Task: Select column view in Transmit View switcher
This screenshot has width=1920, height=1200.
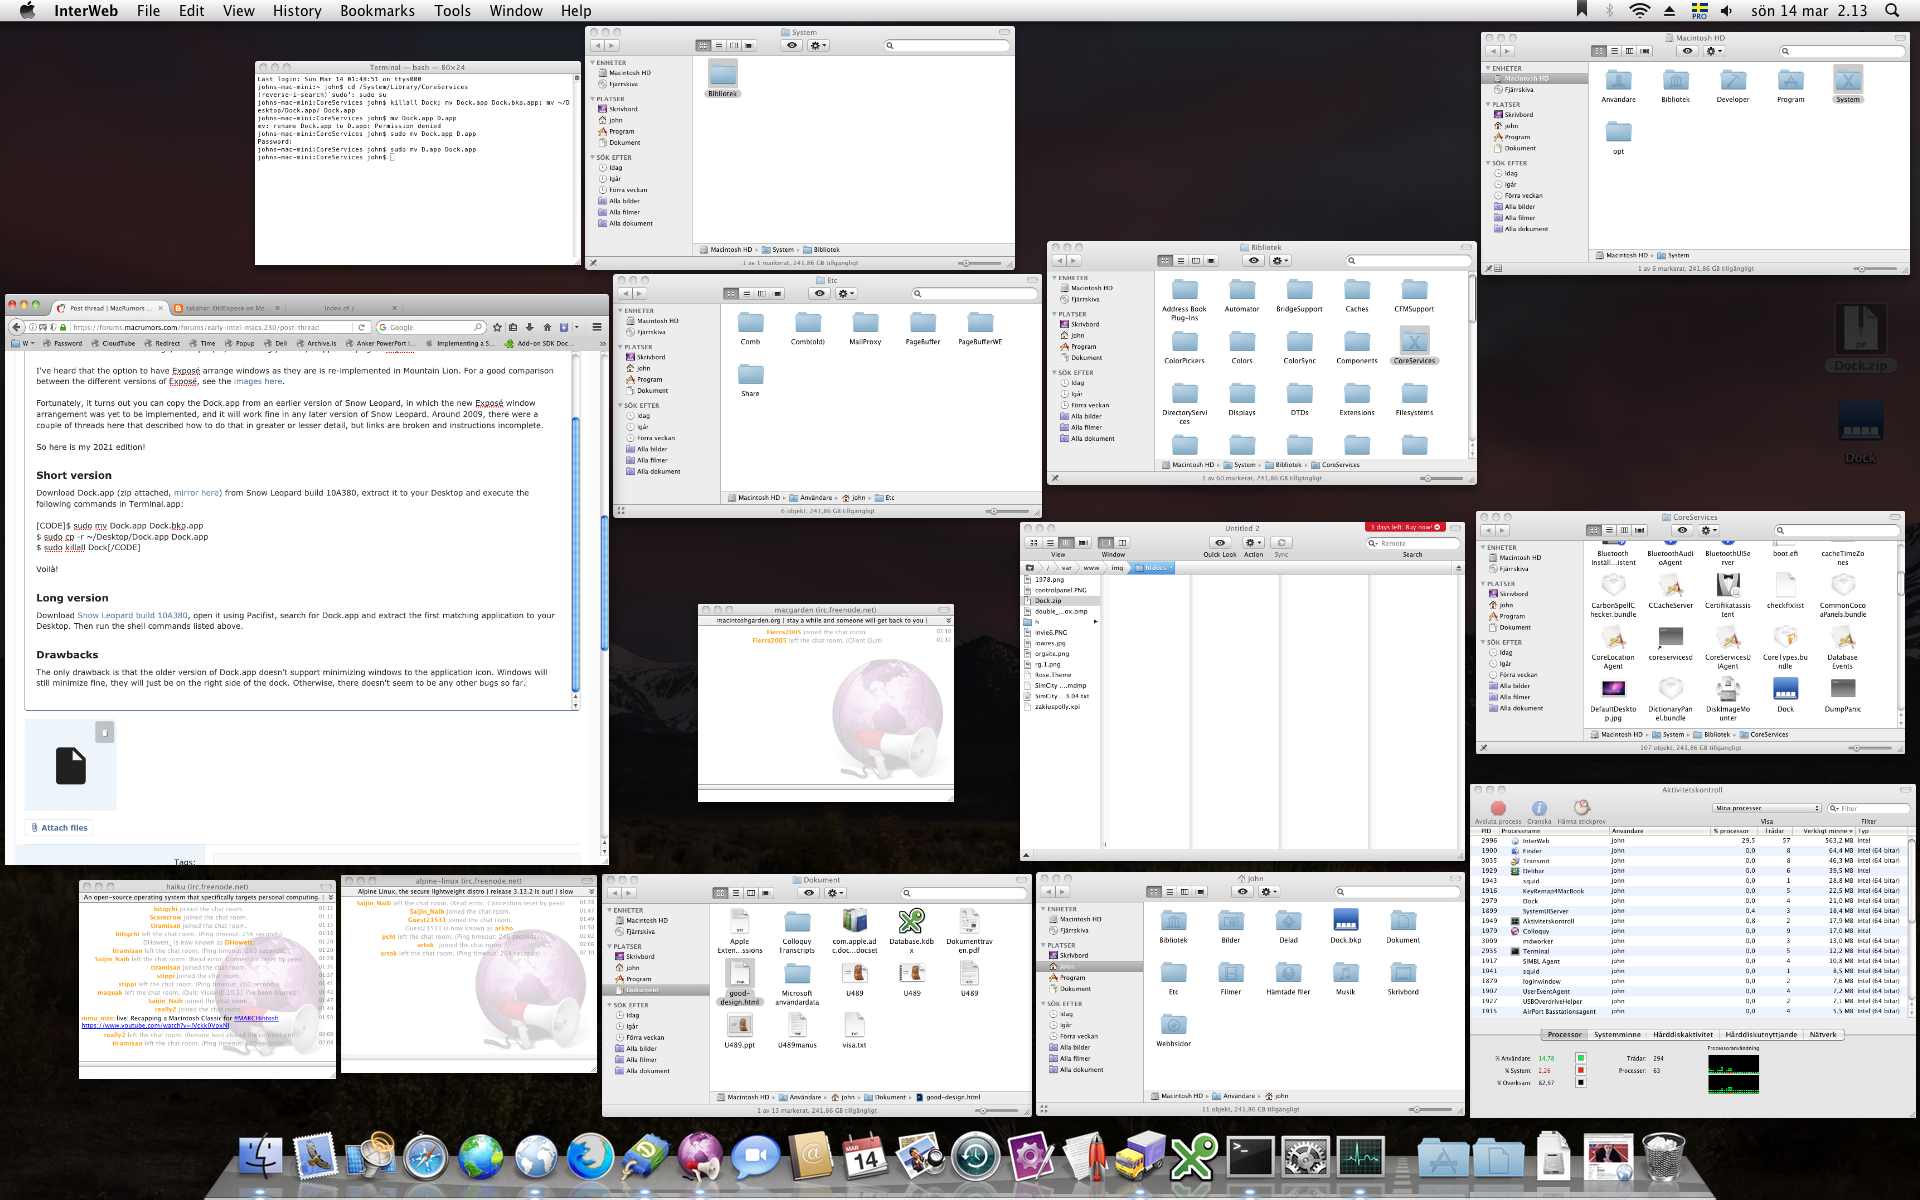Action: (1066, 543)
